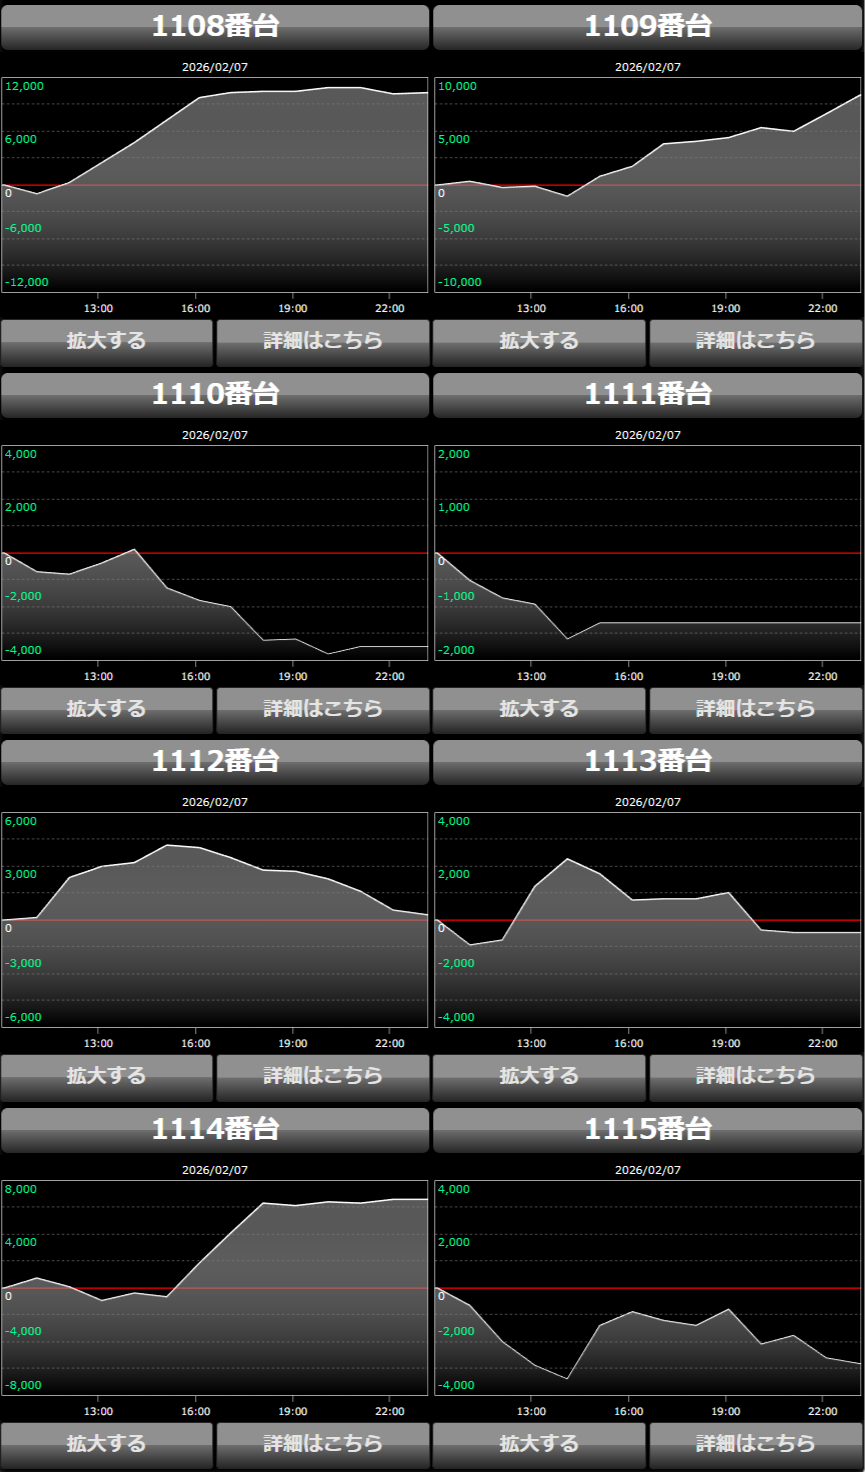Open details link under 1112番台
865x1472 pixels.
(x=322, y=1077)
